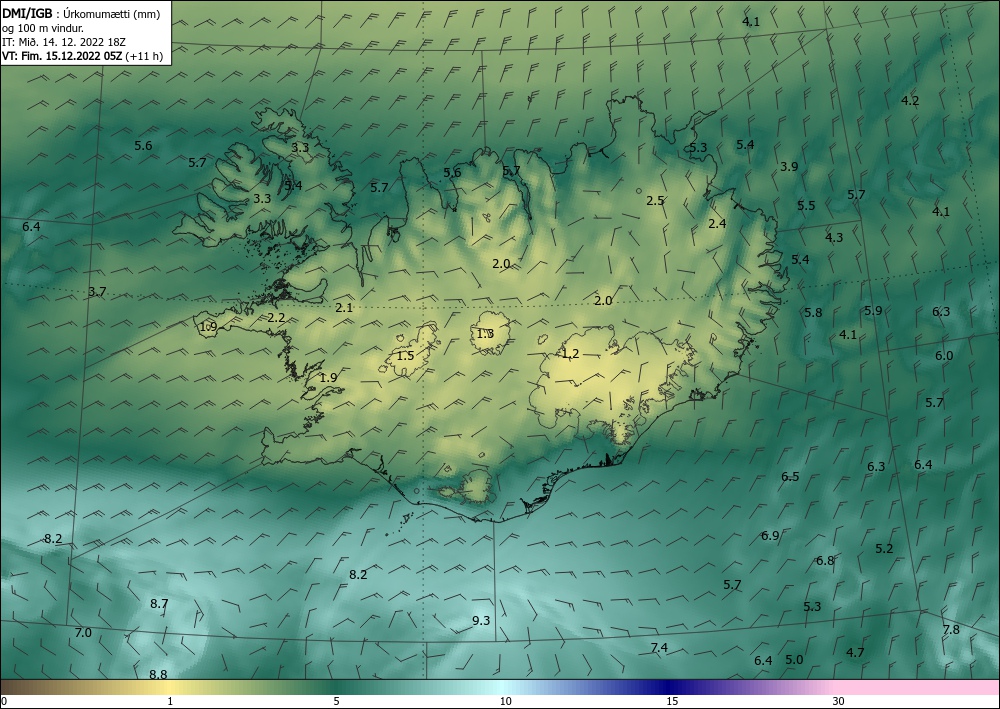Click the map value '4.7'
The image size is (1000, 709).
(855, 652)
